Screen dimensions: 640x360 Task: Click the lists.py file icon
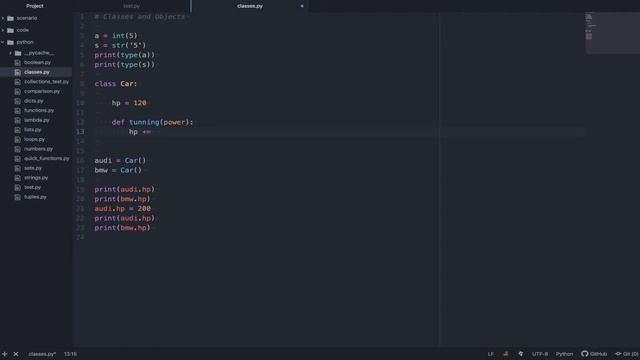tap(18, 130)
